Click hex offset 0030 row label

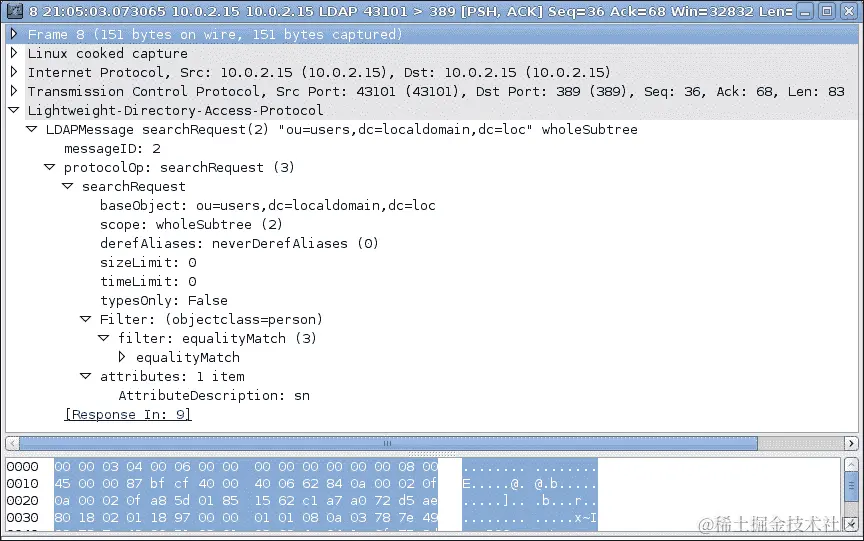[x=23, y=518]
